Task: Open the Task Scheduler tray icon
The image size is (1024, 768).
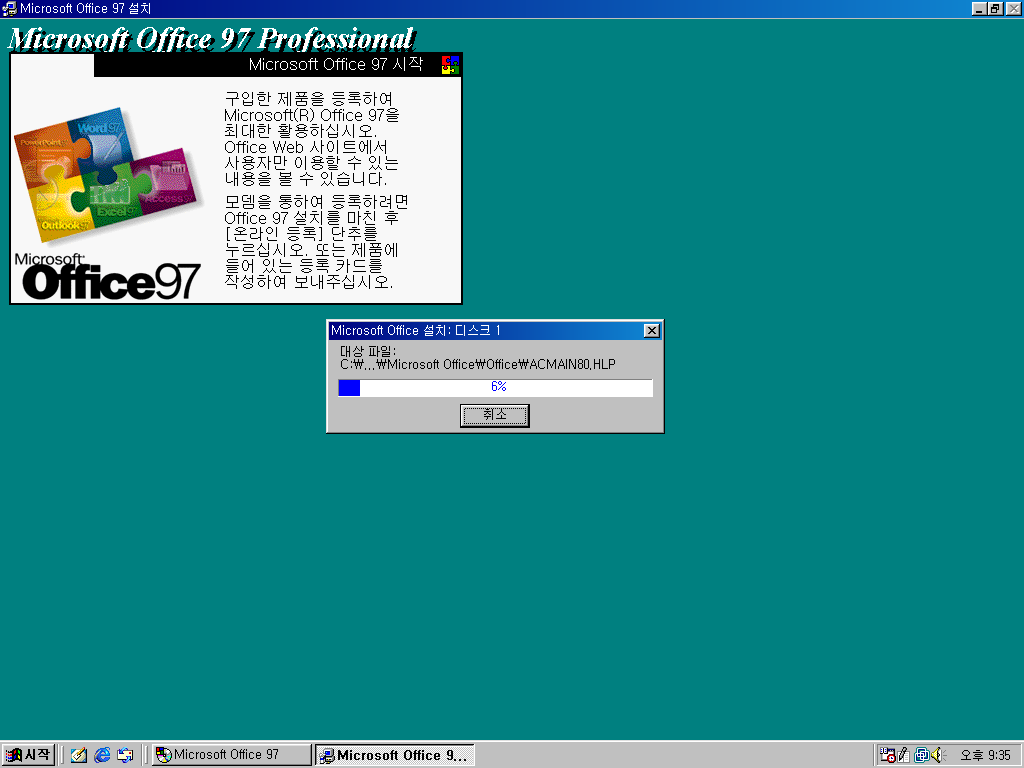Action: click(888, 755)
